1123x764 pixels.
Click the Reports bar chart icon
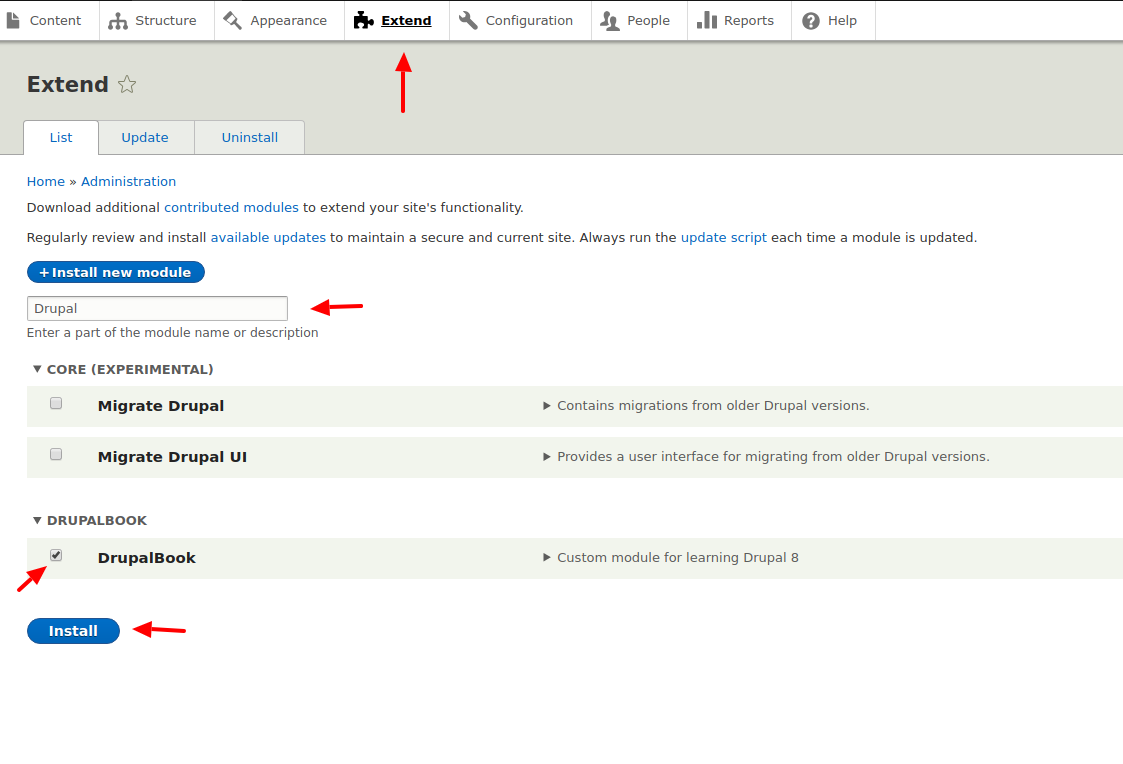tap(707, 21)
